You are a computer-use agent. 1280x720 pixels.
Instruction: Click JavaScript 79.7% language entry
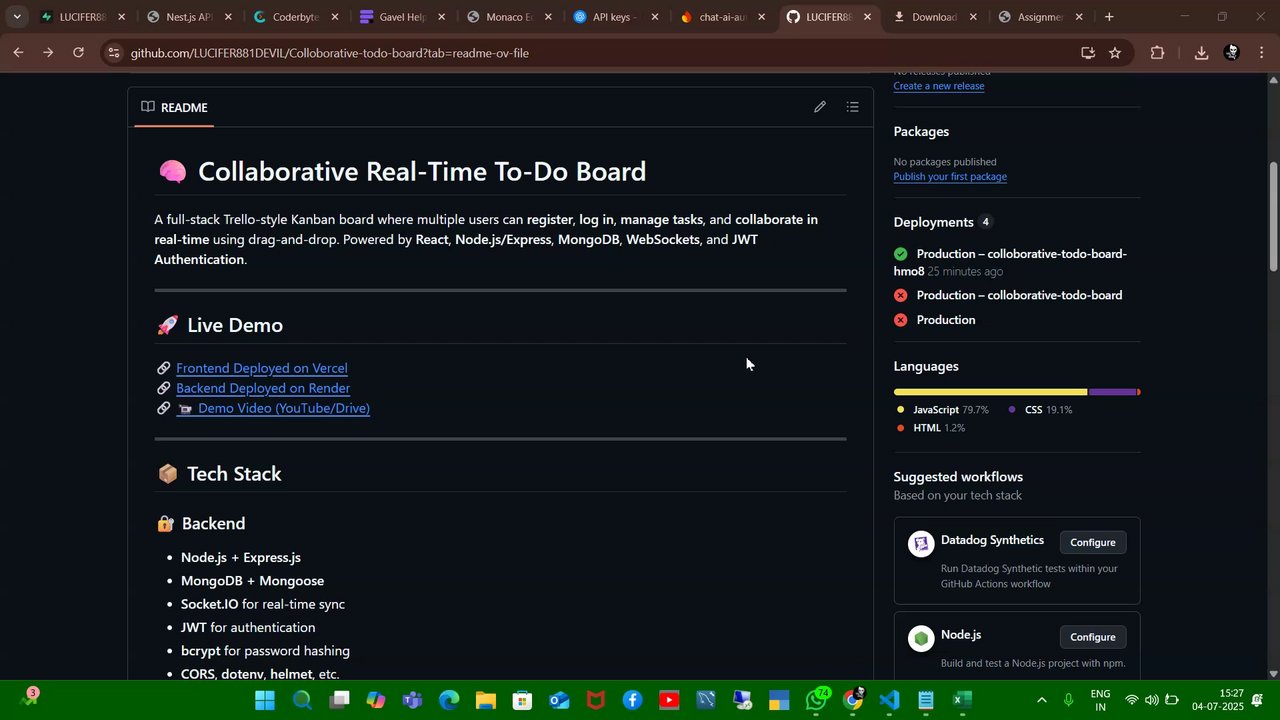[x=942, y=410]
